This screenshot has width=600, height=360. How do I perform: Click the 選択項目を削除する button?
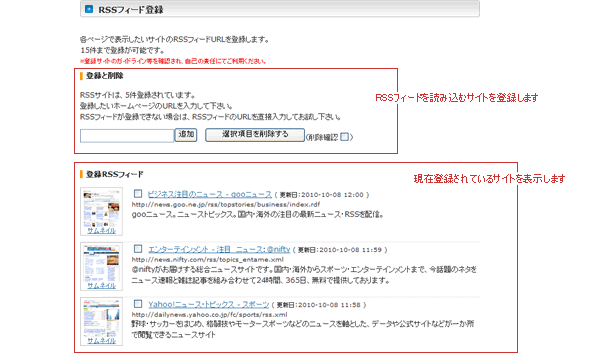(255, 135)
